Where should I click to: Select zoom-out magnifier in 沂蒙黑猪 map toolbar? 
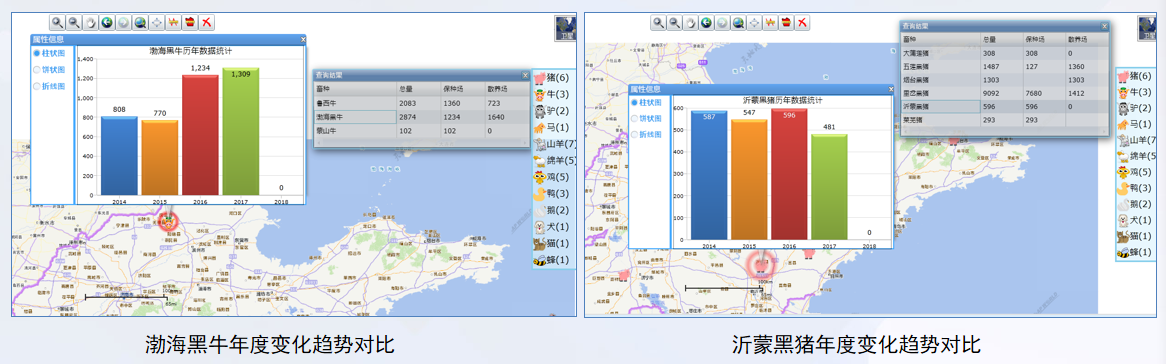[x=674, y=22]
